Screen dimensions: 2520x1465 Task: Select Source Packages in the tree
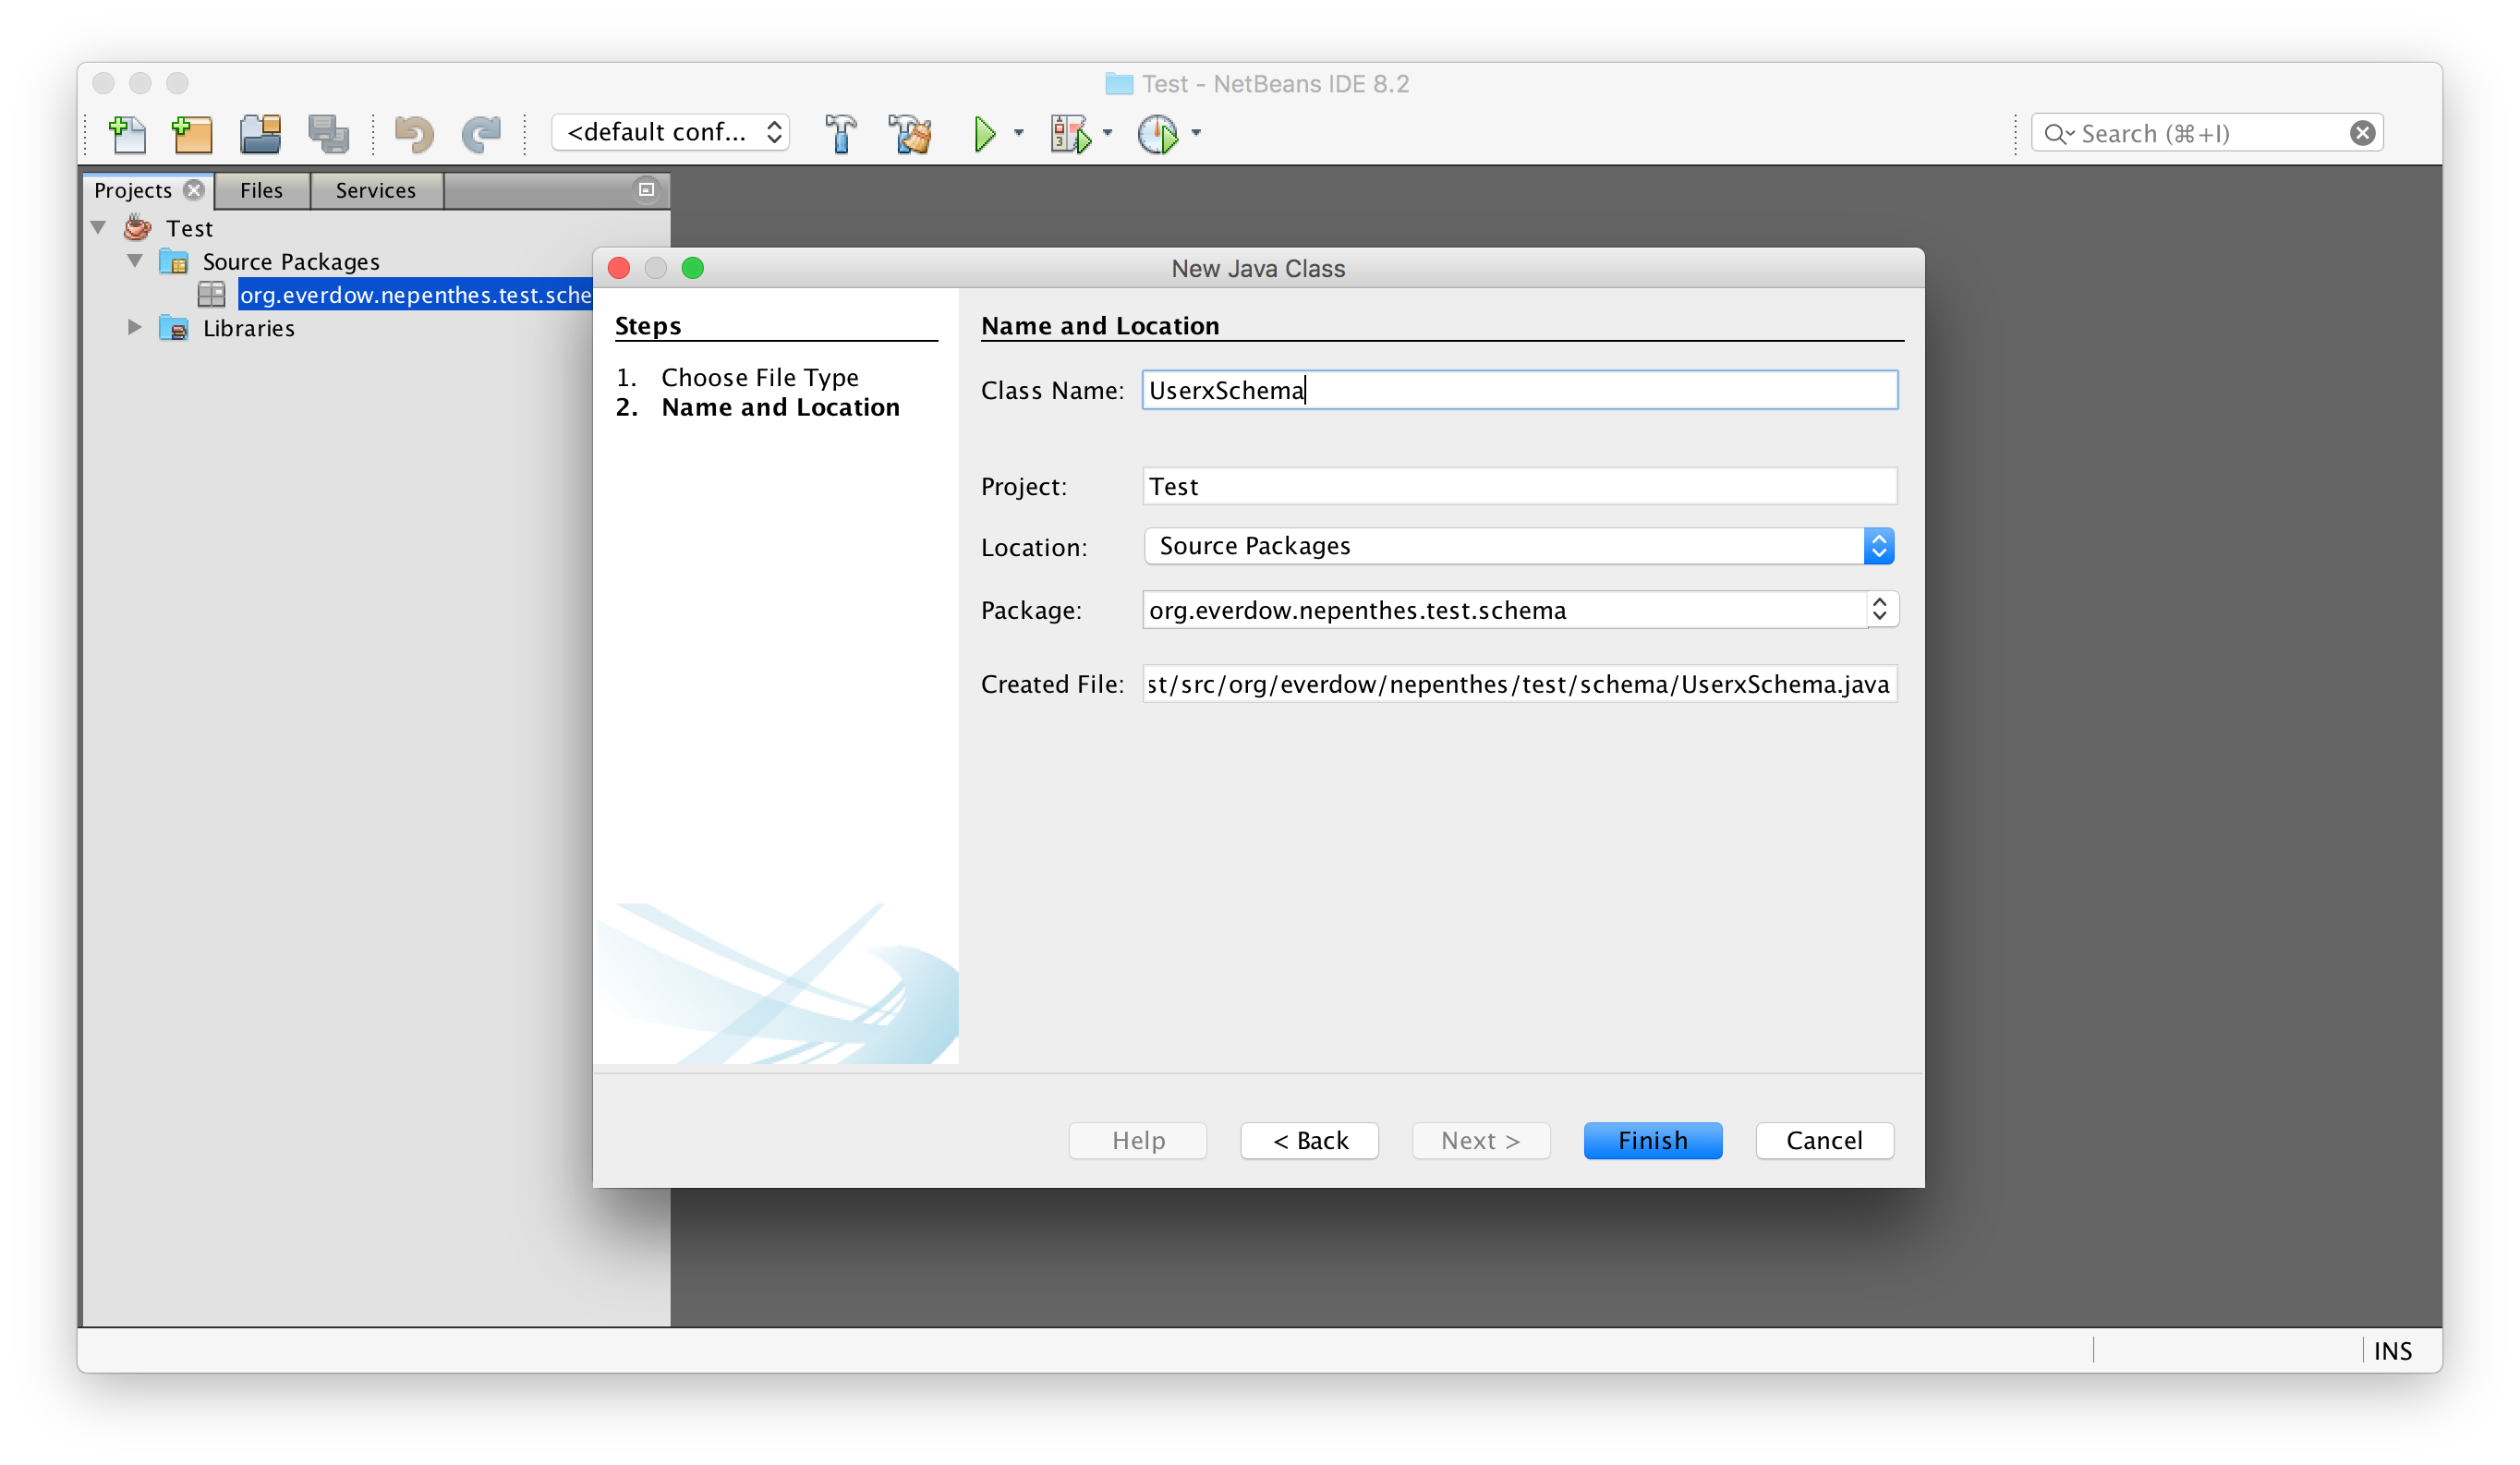click(291, 262)
